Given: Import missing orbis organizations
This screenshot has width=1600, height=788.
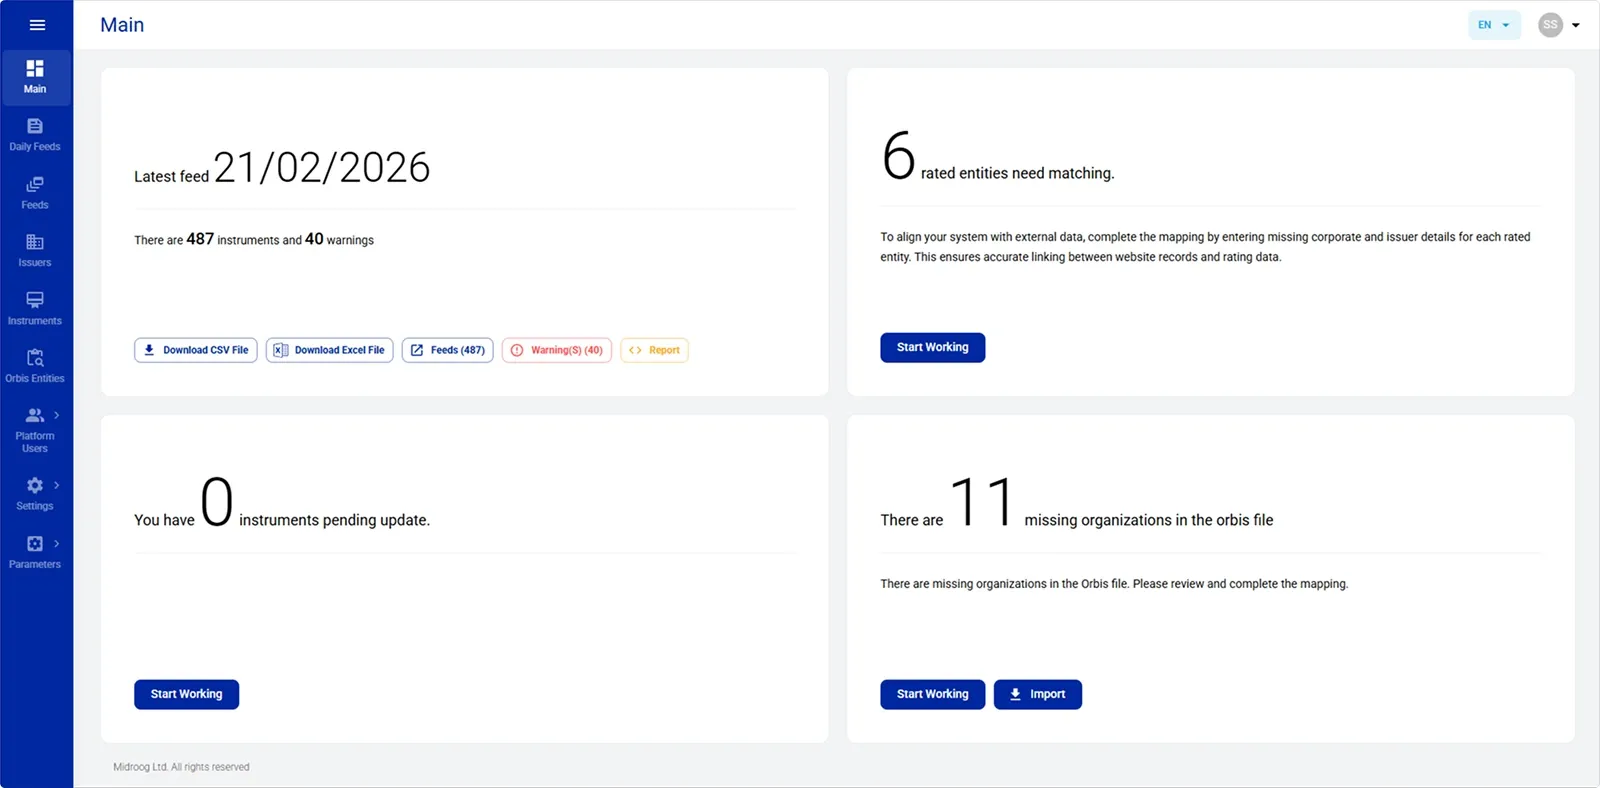Looking at the screenshot, I should tap(1037, 694).
